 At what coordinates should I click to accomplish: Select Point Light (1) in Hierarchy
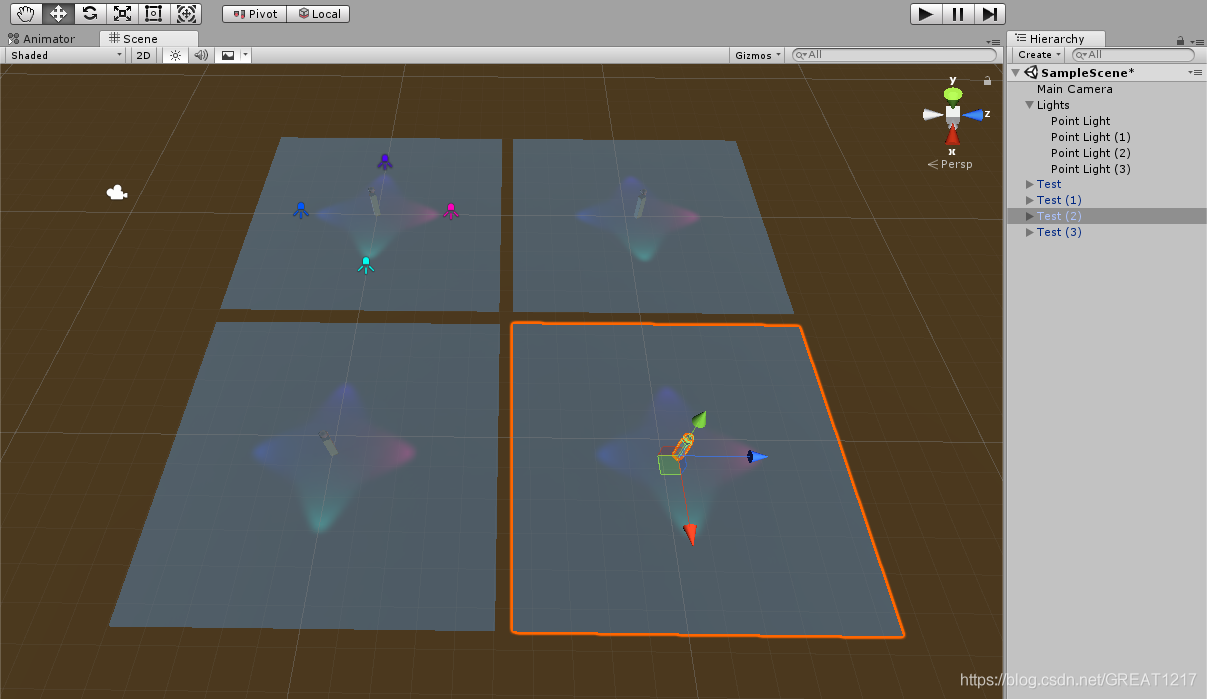pyautogui.click(x=1090, y=137)
